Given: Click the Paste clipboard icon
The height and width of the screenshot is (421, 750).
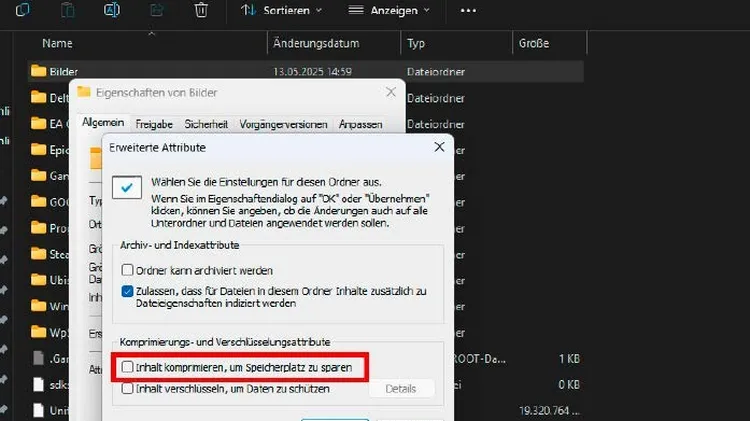Looking at the screenshot, I should 67,10.
